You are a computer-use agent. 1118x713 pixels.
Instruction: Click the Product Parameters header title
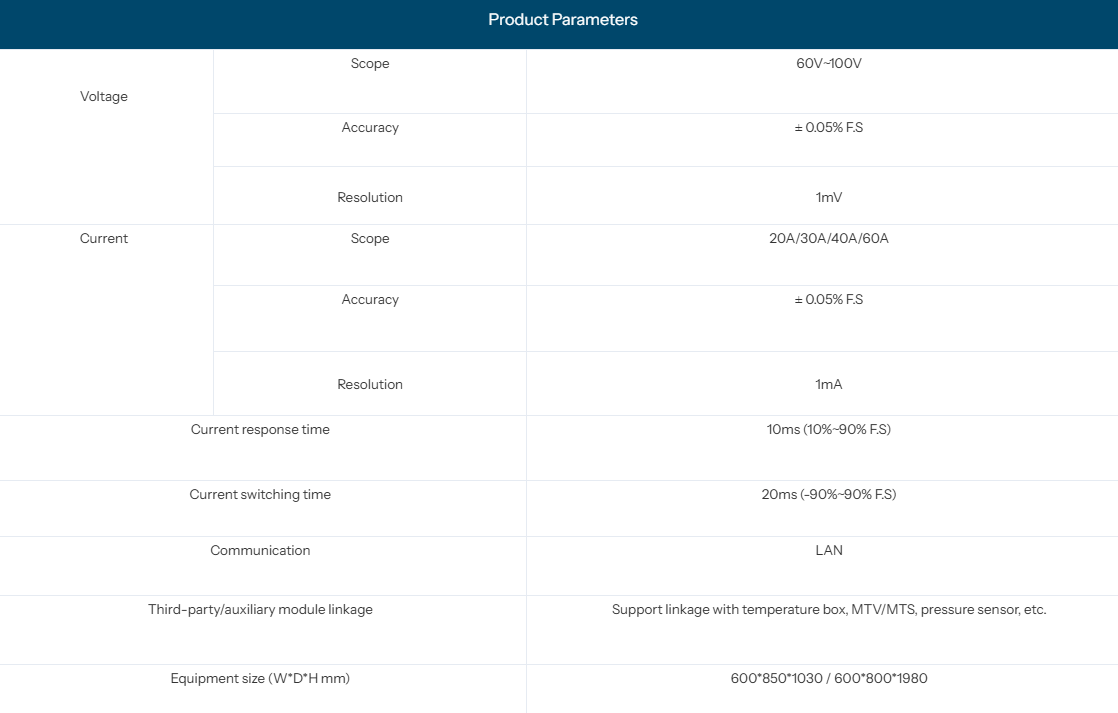(562, 20)
